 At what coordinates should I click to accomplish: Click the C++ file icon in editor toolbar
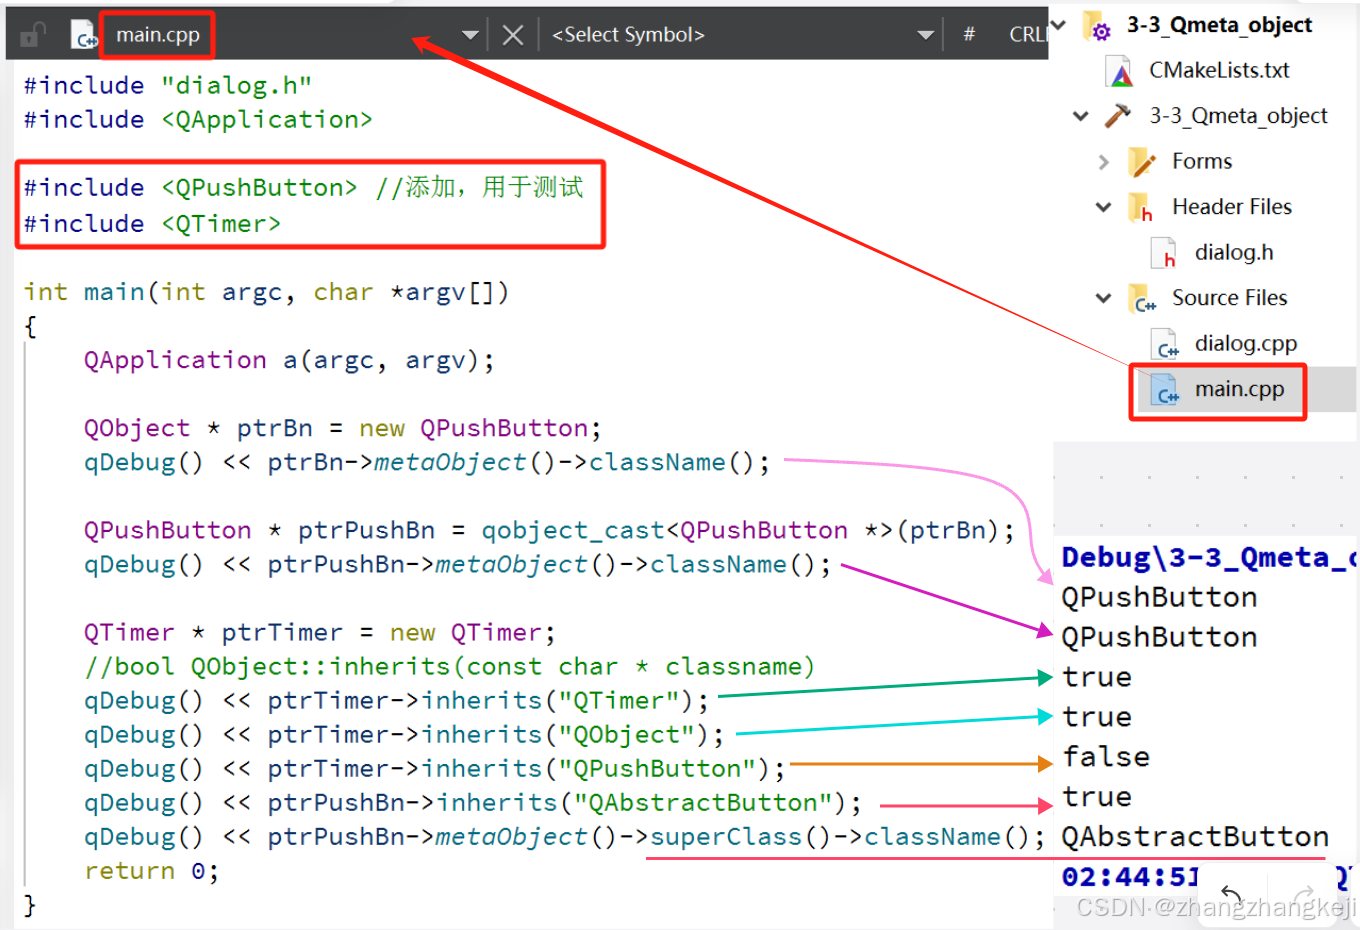[84, 35]
